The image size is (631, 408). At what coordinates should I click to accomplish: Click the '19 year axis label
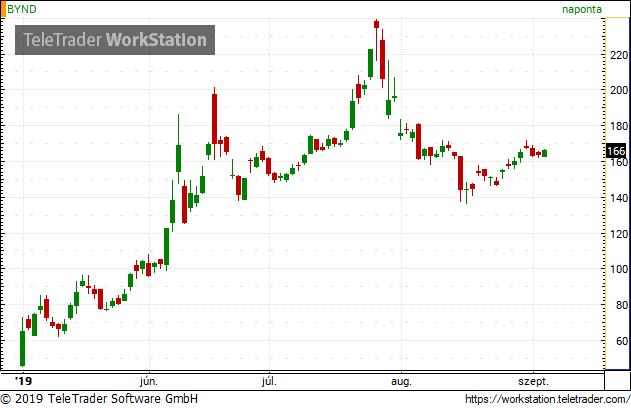pos(23,381)
